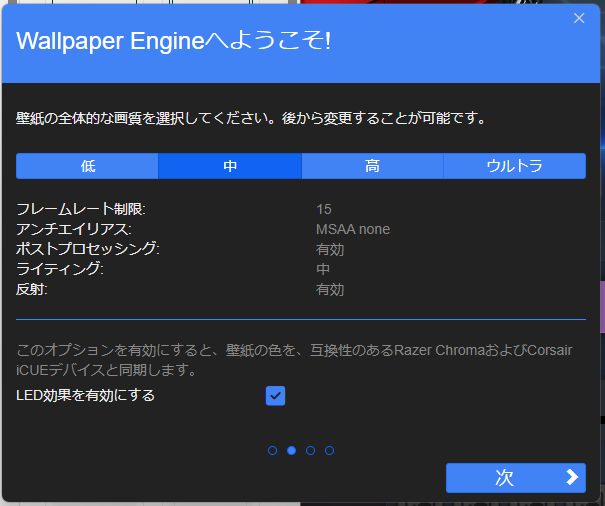Click the Wallpaper Engineへようこそ title
The image size is (605, 506).
tap(173, 41)
